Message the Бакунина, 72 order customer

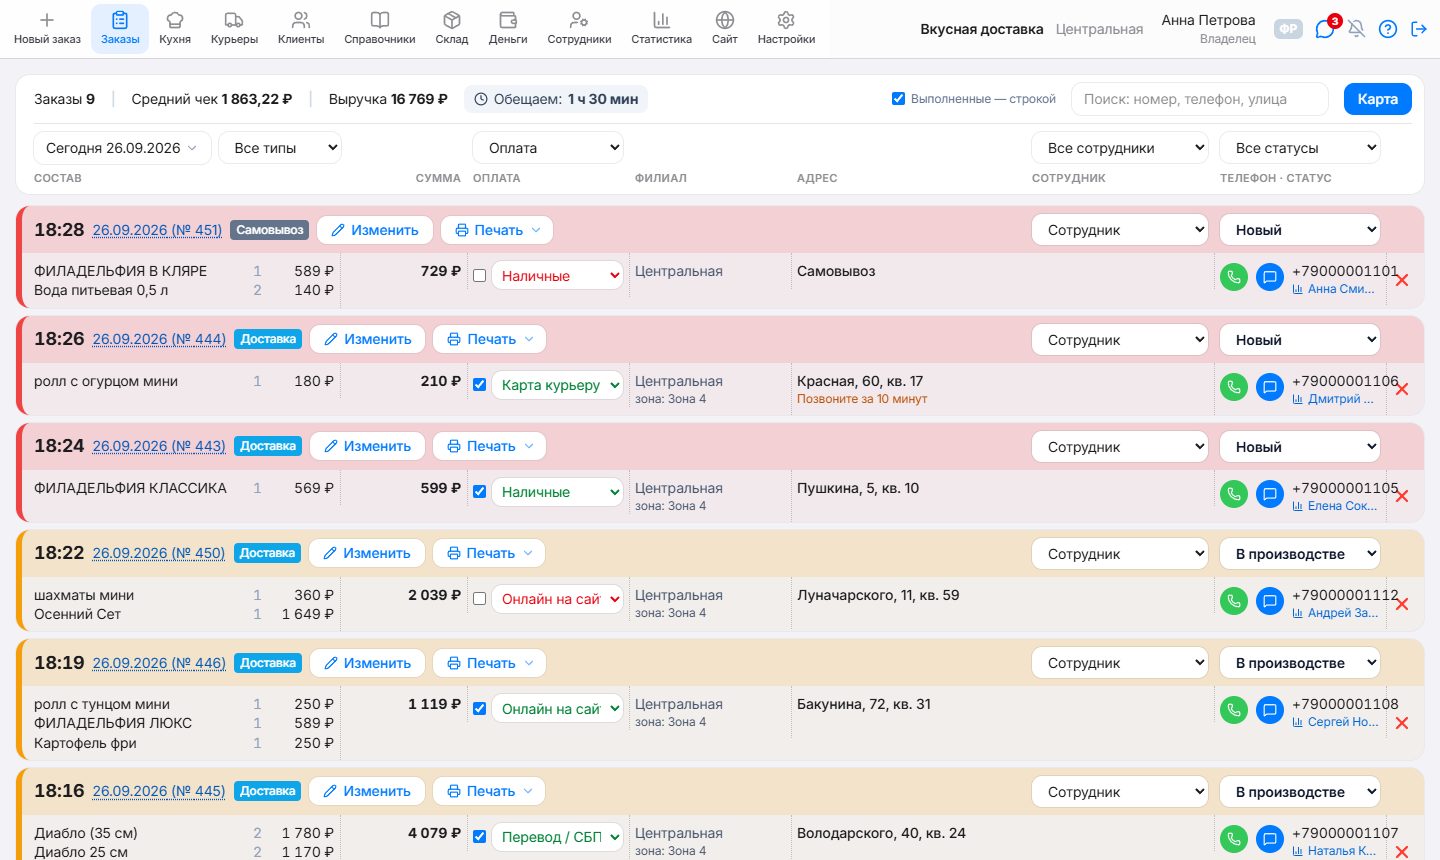pyautogui.click(x=1270, y=710)
